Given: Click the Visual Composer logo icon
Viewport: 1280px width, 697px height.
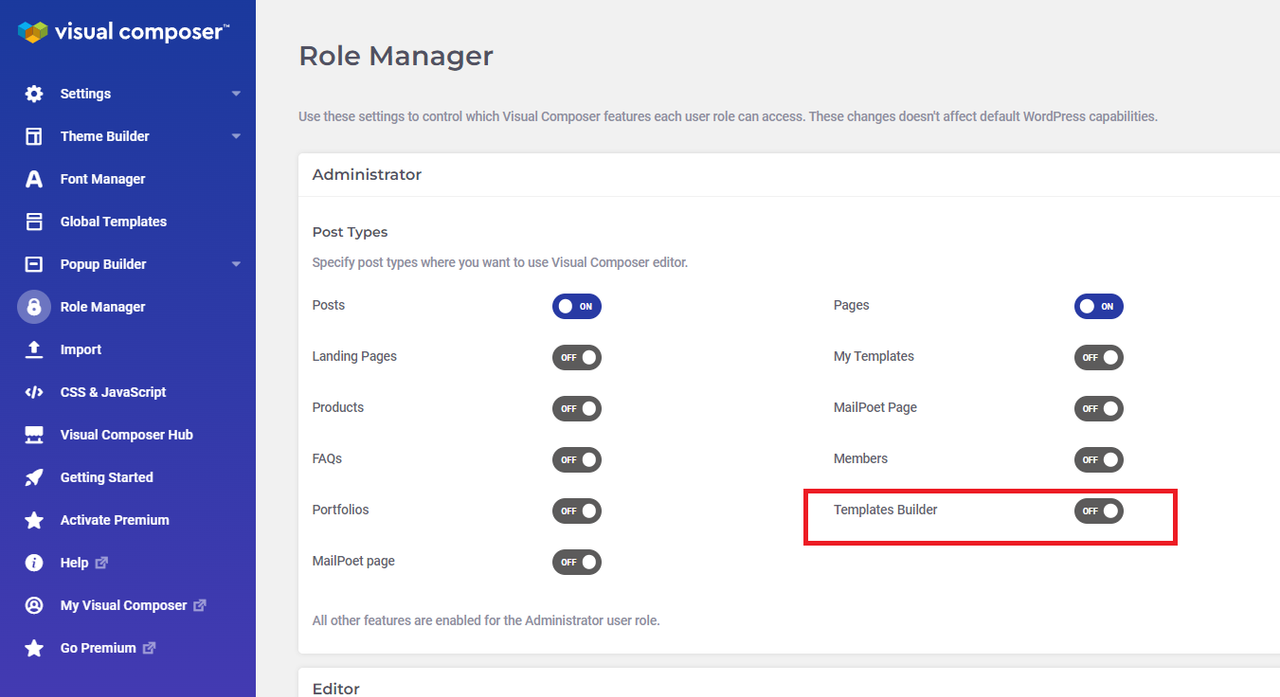Looking at the screenshot, I should tap(33, 32).
